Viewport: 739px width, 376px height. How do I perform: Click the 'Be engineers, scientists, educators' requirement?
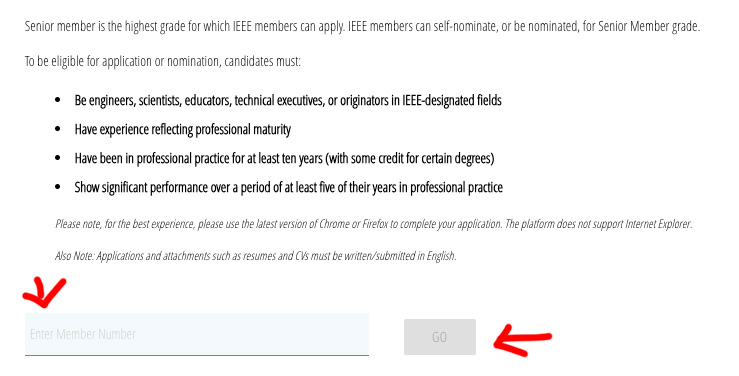click(x=288, y=100)
